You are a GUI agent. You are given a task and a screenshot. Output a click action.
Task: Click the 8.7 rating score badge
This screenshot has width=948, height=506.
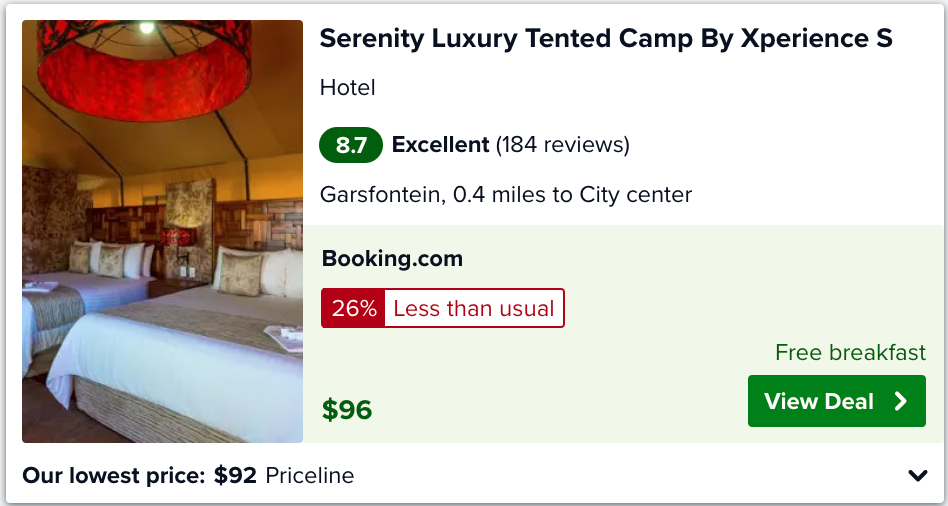click(351, 145)
